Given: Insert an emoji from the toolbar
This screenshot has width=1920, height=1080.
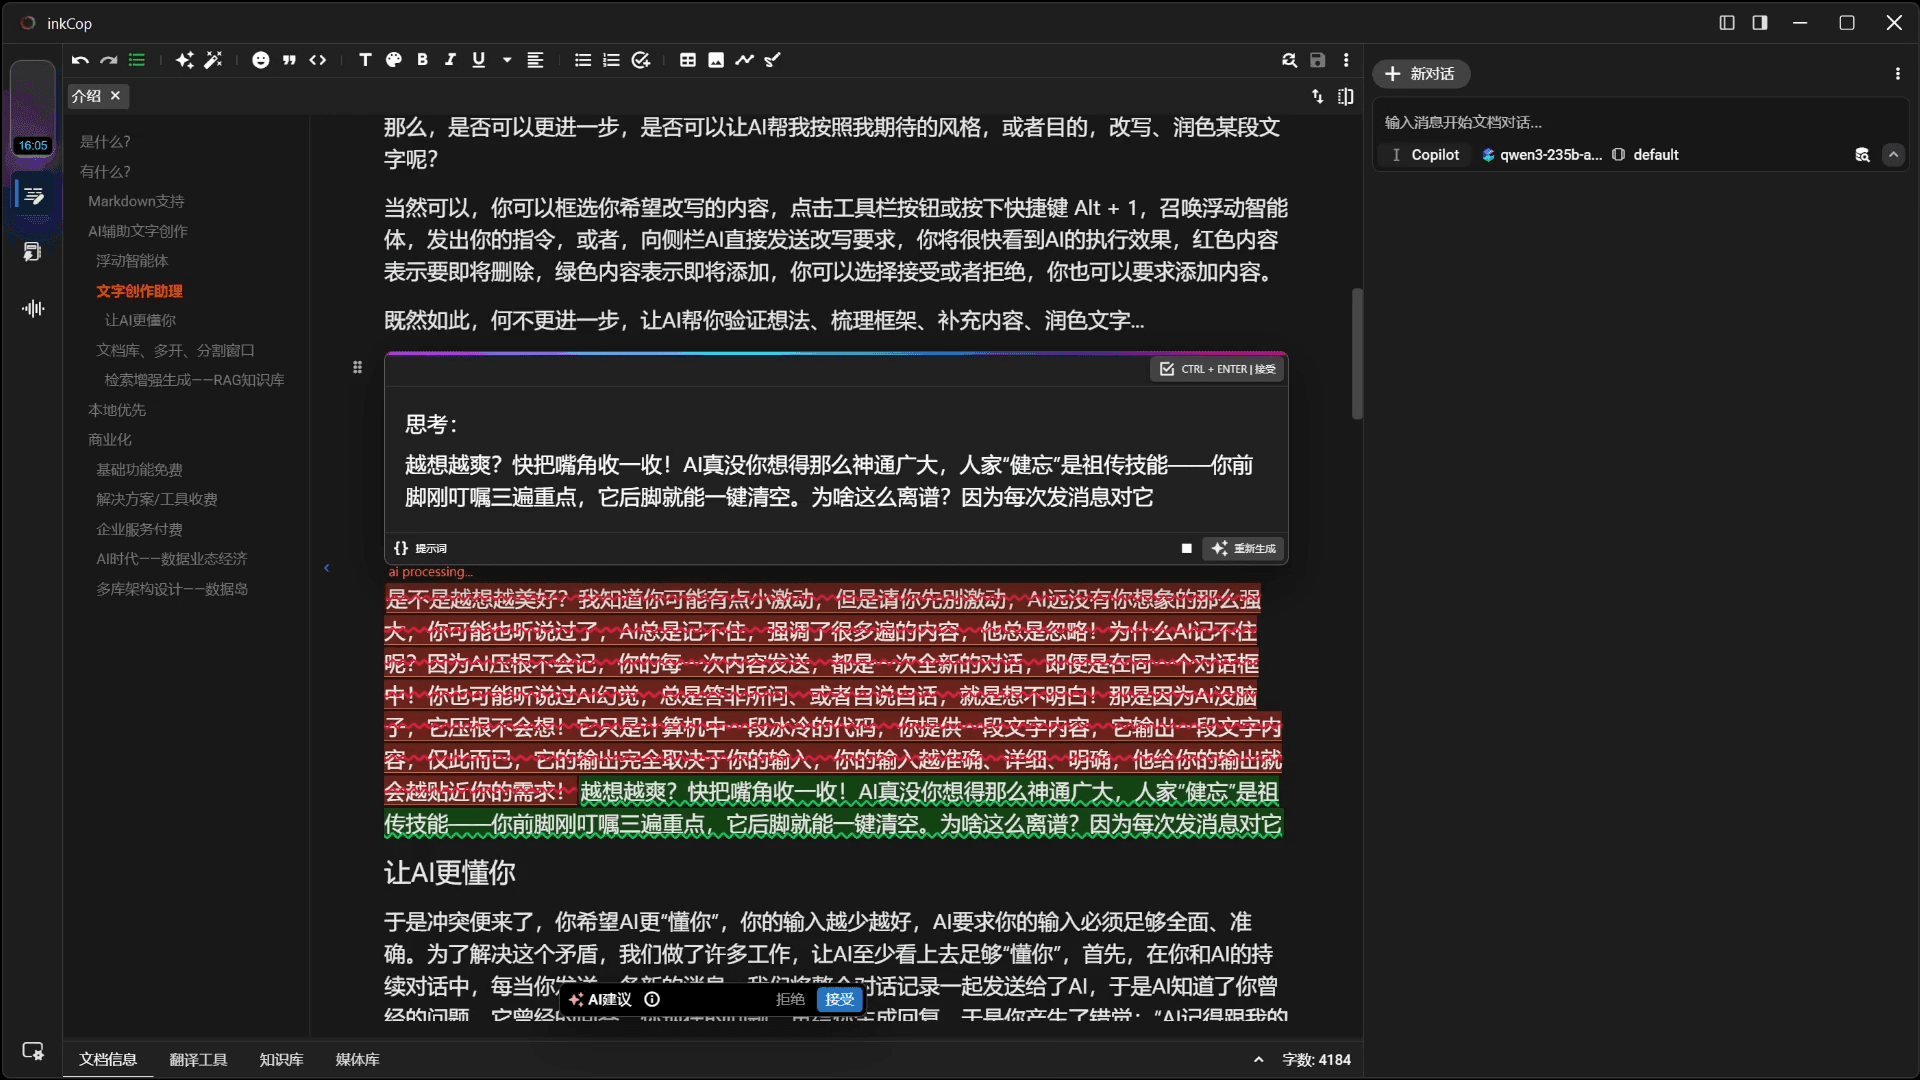Looking at the screenshot, I should [x=260, y=60].
